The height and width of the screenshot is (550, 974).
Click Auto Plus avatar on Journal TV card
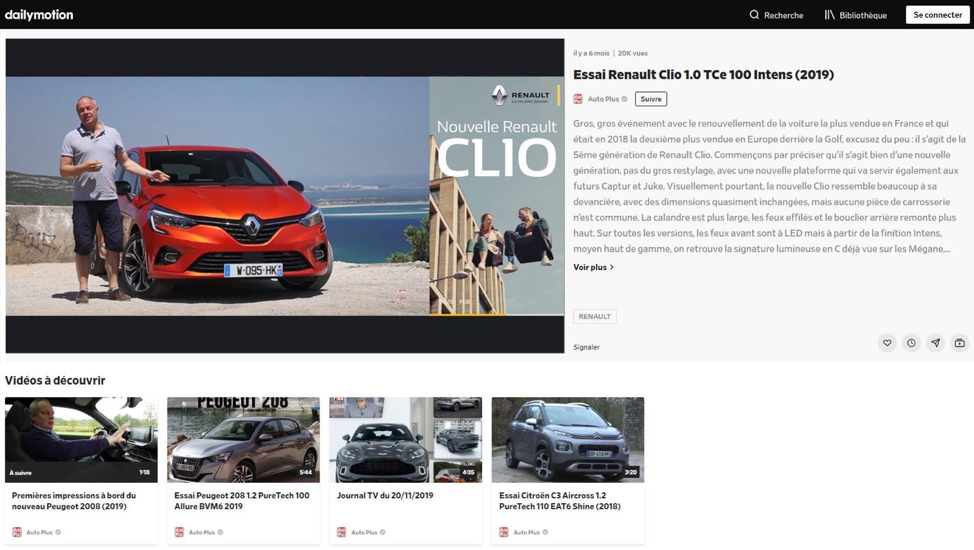tap(341, 533)
